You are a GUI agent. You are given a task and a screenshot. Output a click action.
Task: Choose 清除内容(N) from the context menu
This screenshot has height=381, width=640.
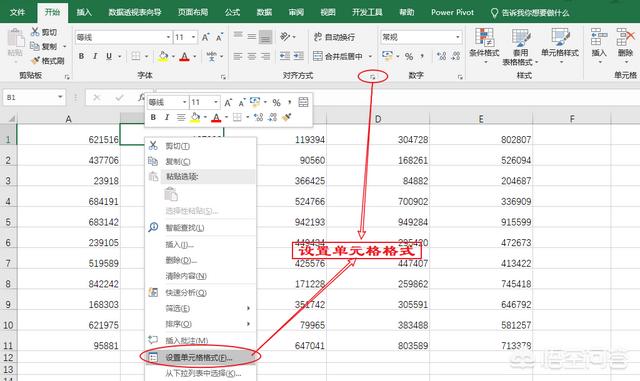pyautogui.click(x=200, y=276)
